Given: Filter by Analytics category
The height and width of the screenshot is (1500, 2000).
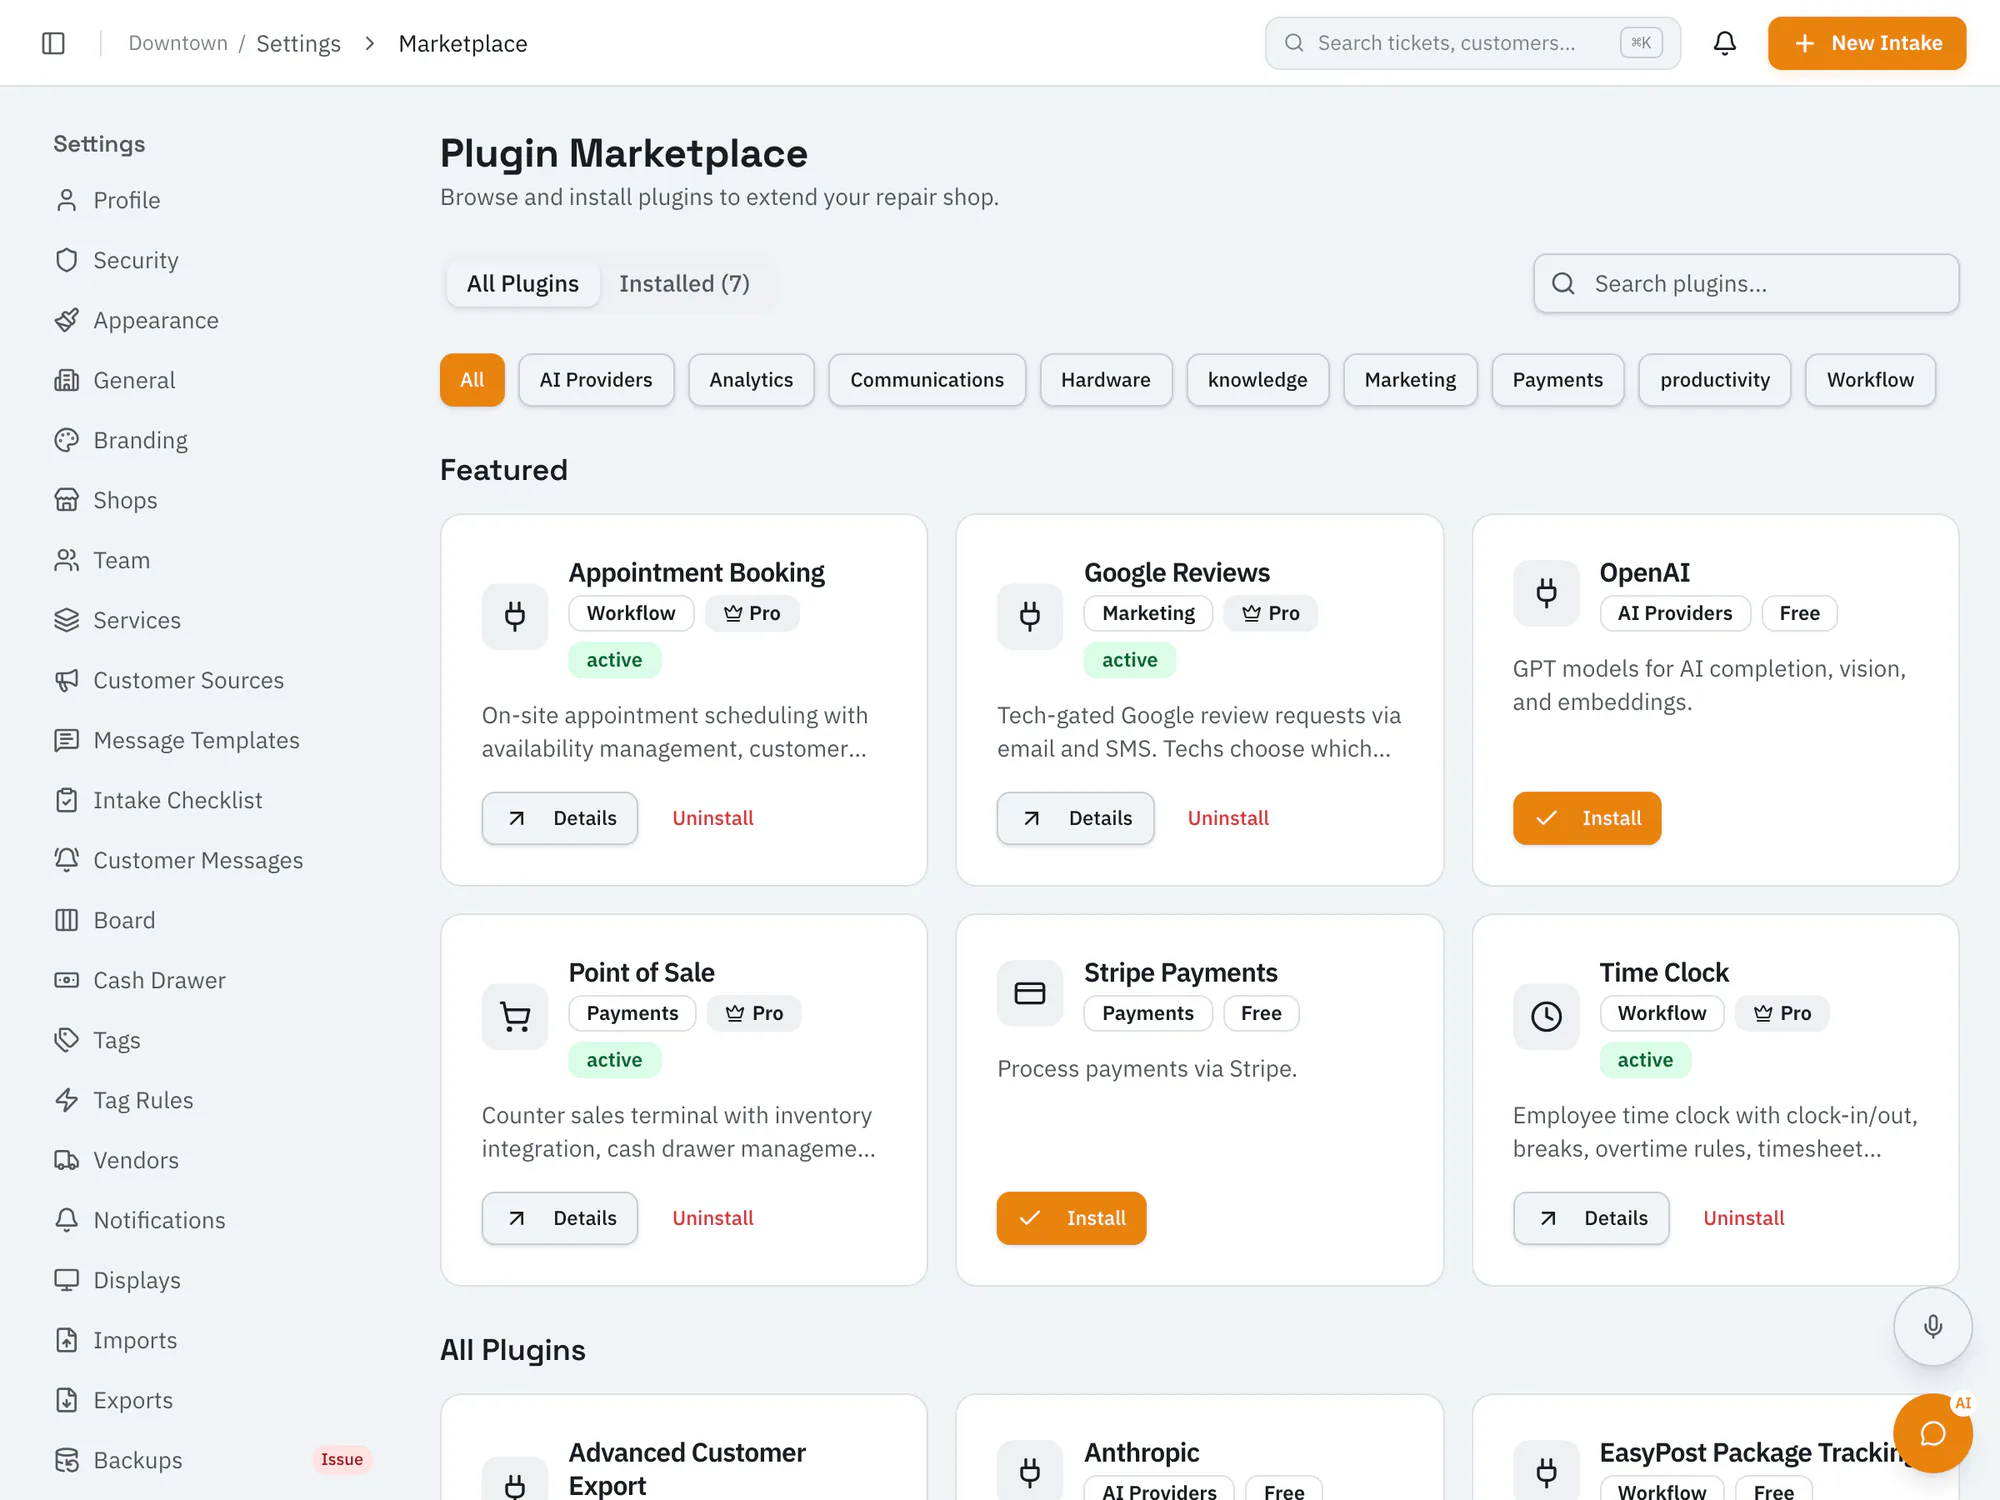Looking at the screenshot, I should click(751, 380).
